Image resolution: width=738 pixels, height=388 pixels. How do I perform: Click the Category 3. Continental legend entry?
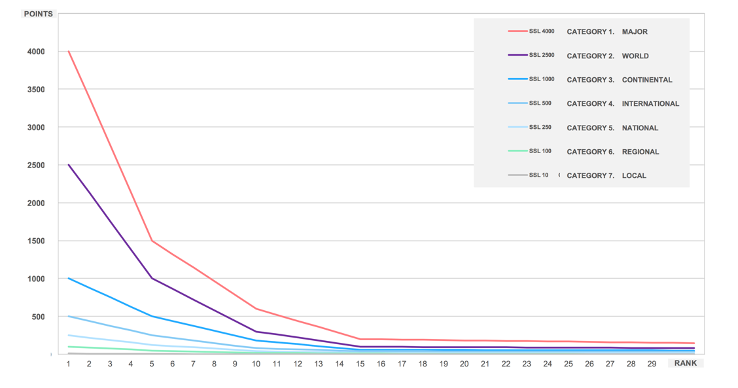pyautogui.click(x=619, y=80)
